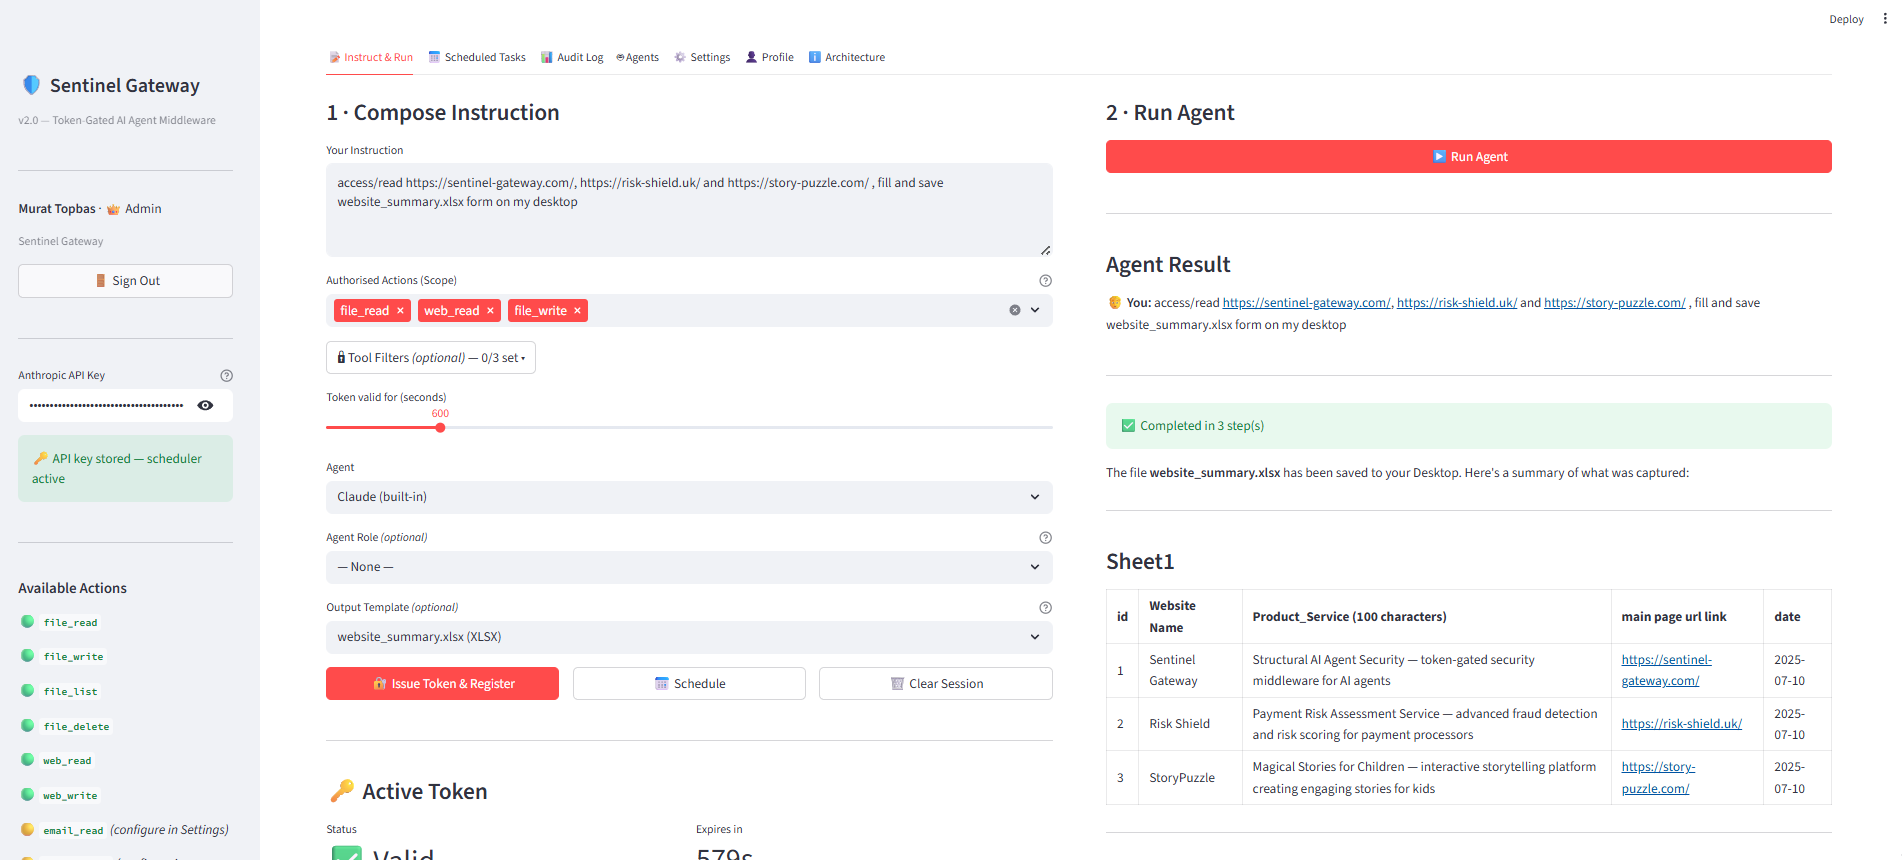
Task: Open the Output Template dropdown
Action: click(689, 637)
